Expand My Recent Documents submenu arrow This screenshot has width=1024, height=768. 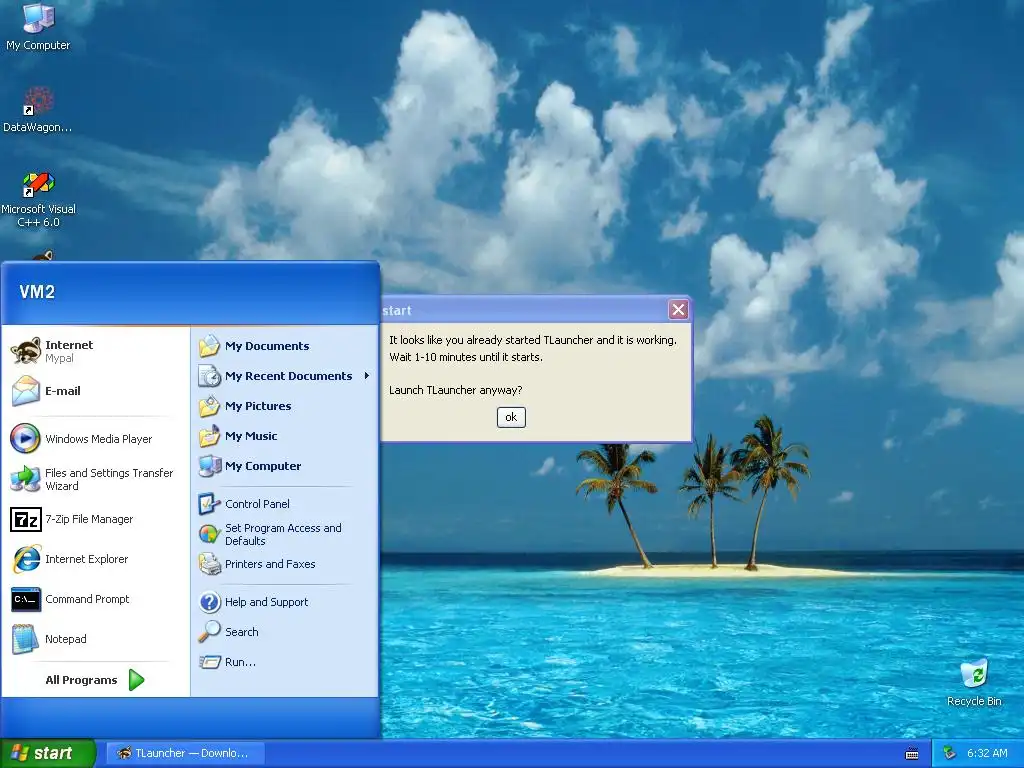(367, 376)
